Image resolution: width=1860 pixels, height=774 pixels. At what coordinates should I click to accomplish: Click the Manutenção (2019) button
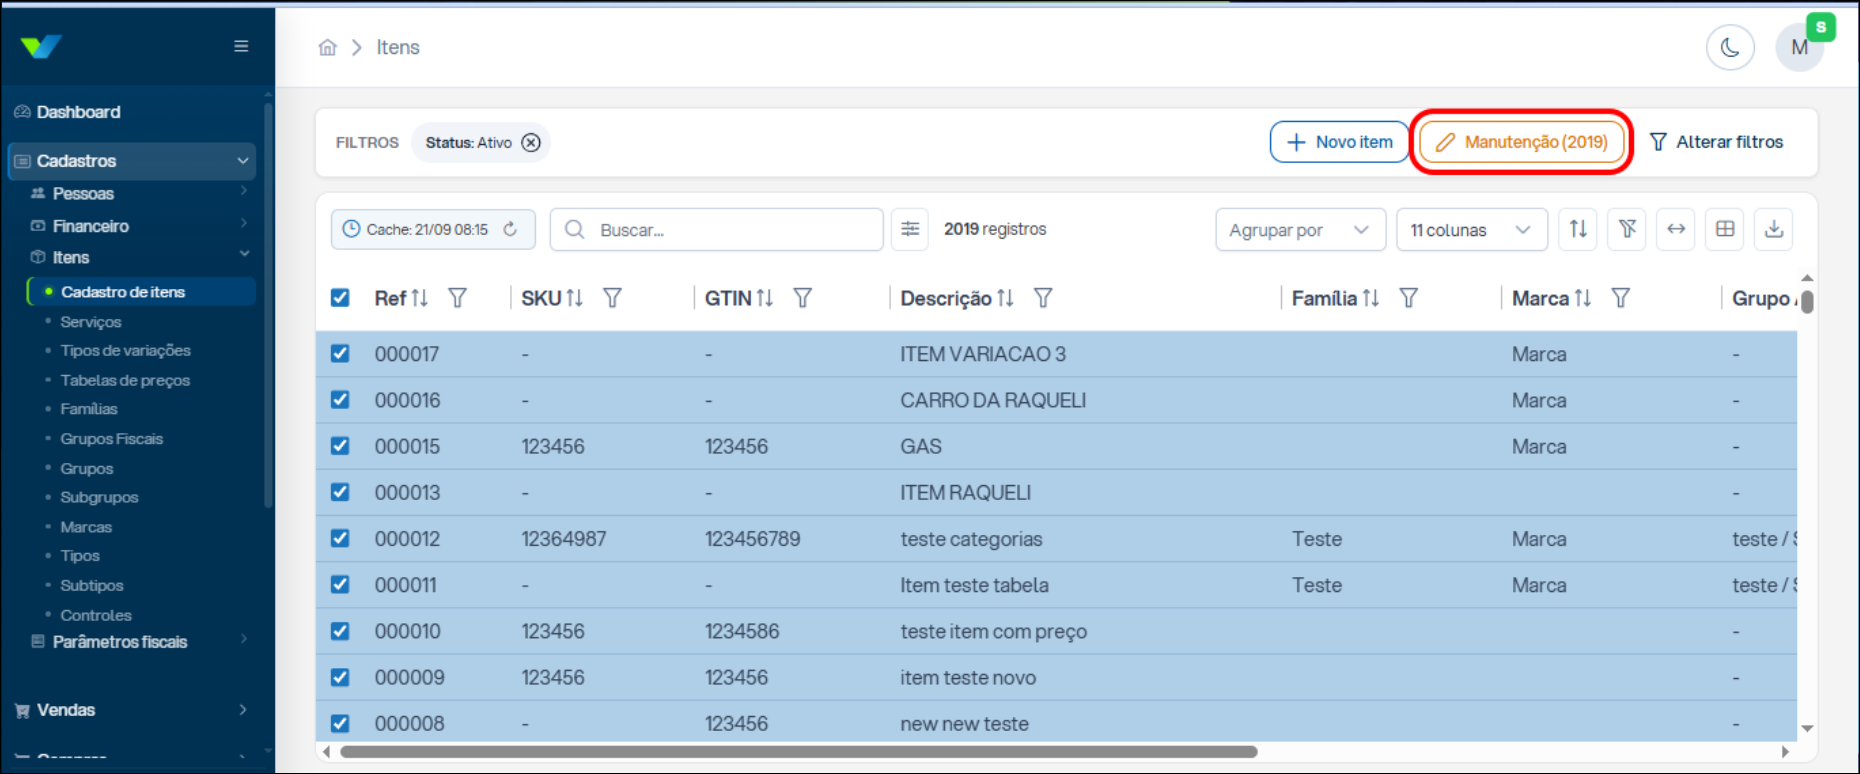1521,142
